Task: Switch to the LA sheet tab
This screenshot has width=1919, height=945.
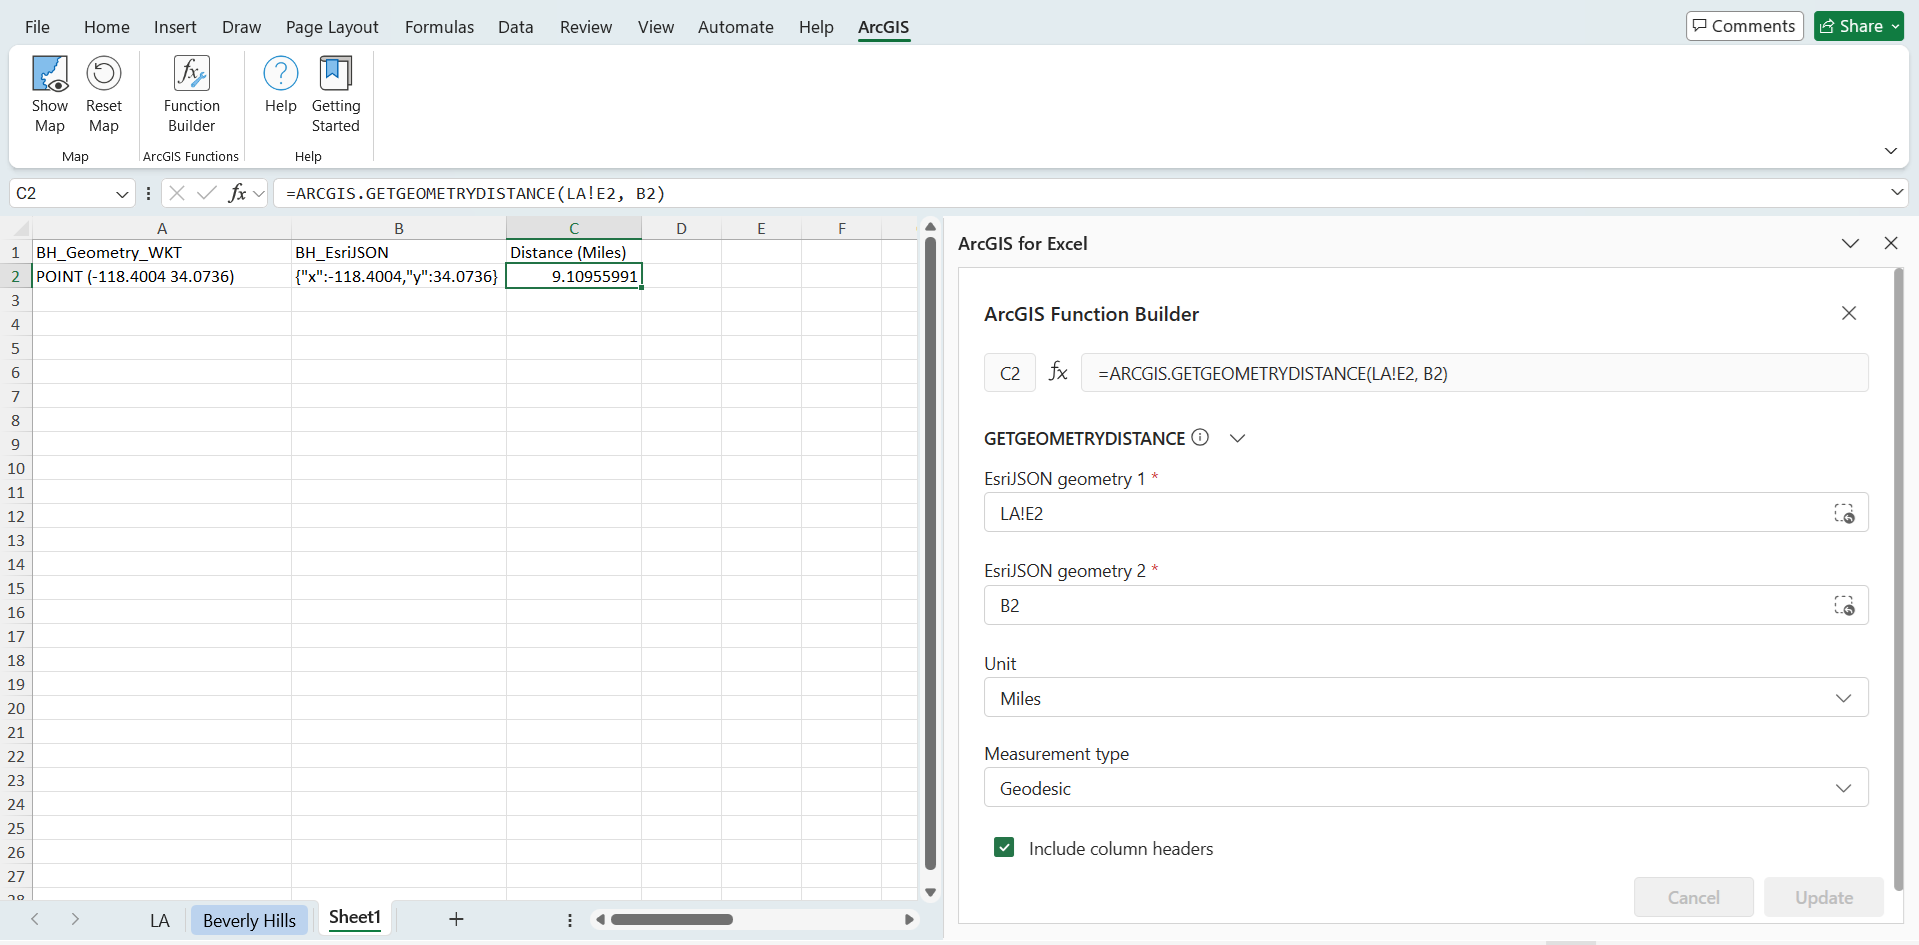Action: tap(160, 920)
